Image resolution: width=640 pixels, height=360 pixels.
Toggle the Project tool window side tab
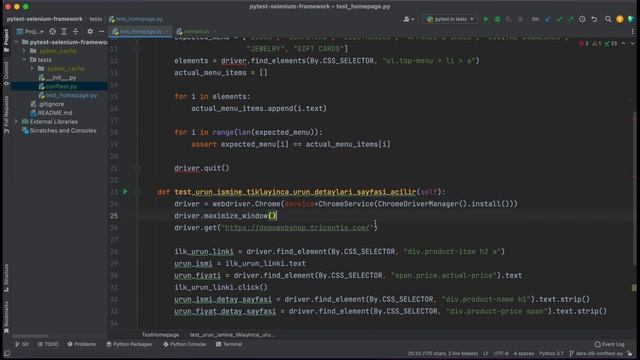point(6,40)
